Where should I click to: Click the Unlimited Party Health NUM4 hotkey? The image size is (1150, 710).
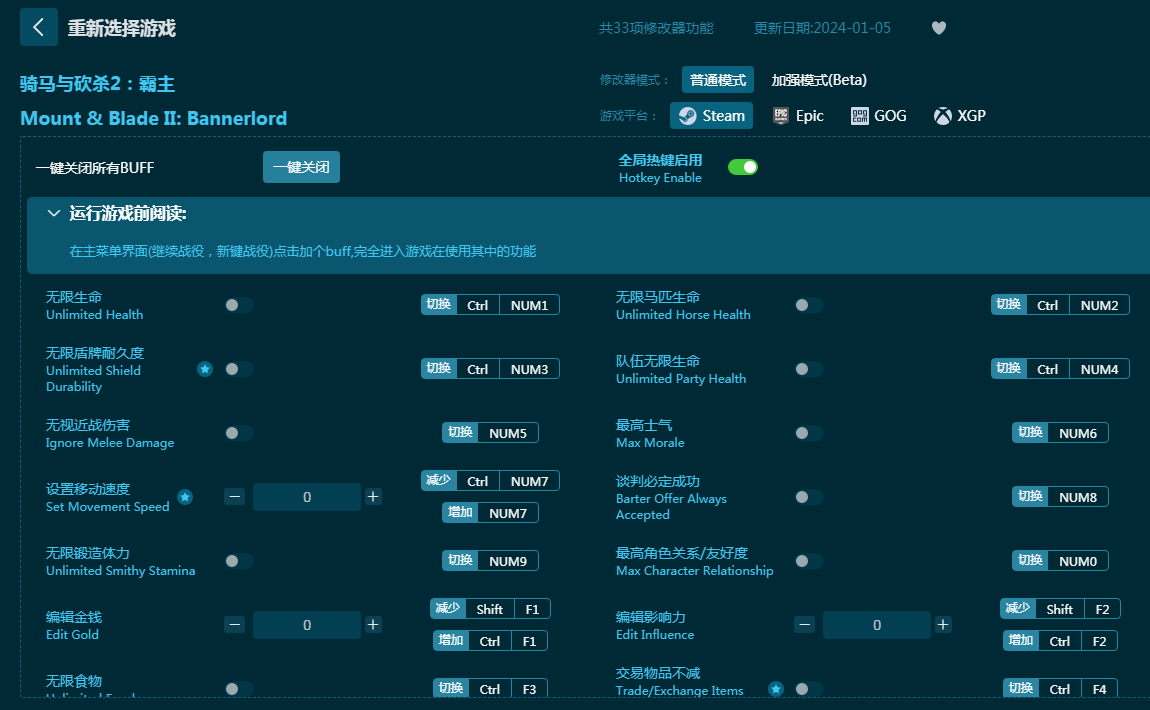(1061, 369)
